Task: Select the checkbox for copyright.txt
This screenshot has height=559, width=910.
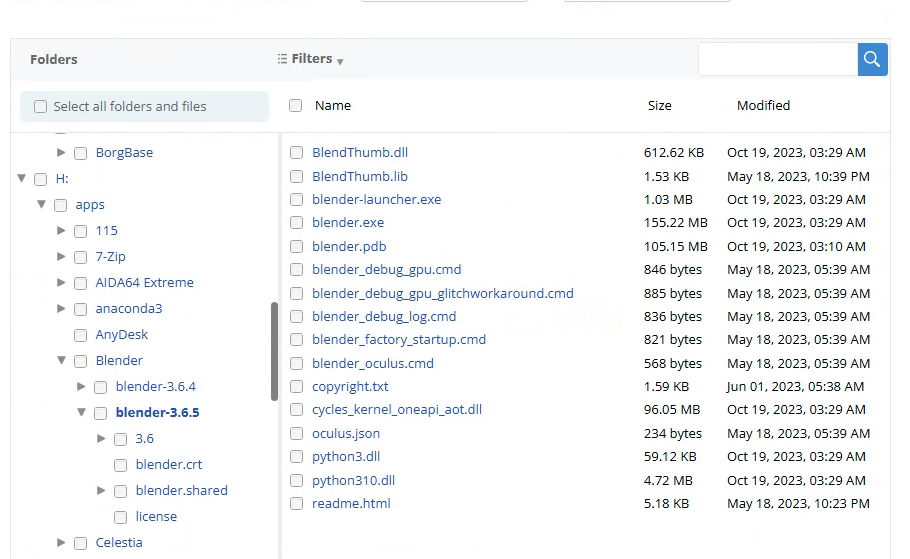Action: point(296,387)
